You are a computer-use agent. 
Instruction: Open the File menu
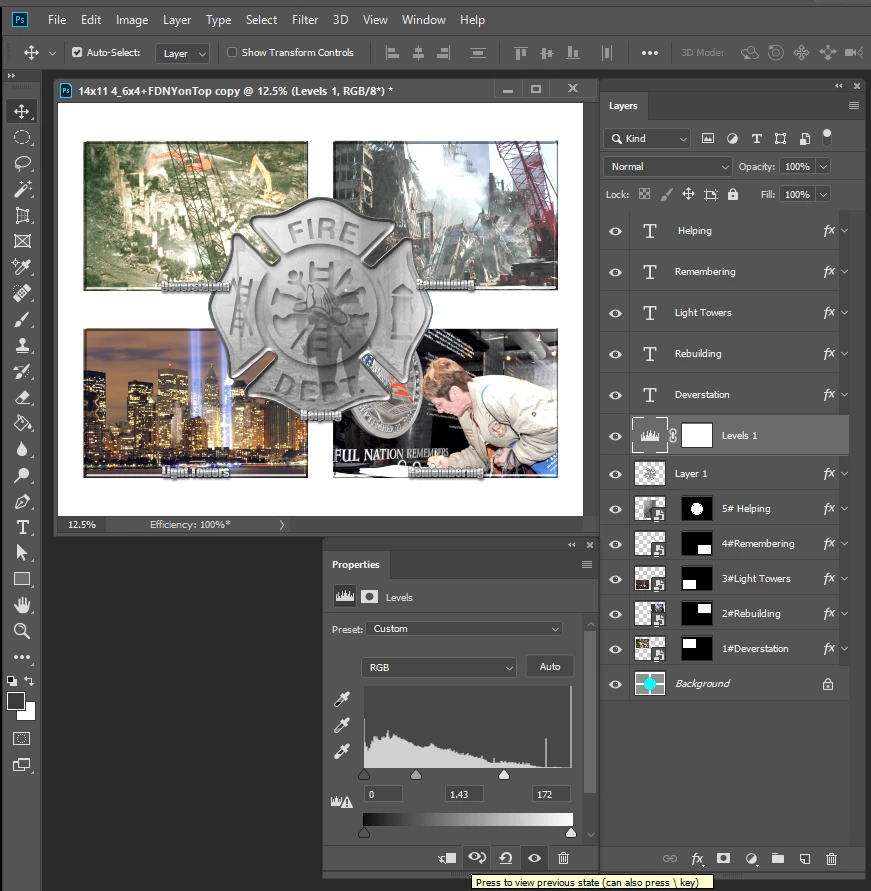(57, 20)
